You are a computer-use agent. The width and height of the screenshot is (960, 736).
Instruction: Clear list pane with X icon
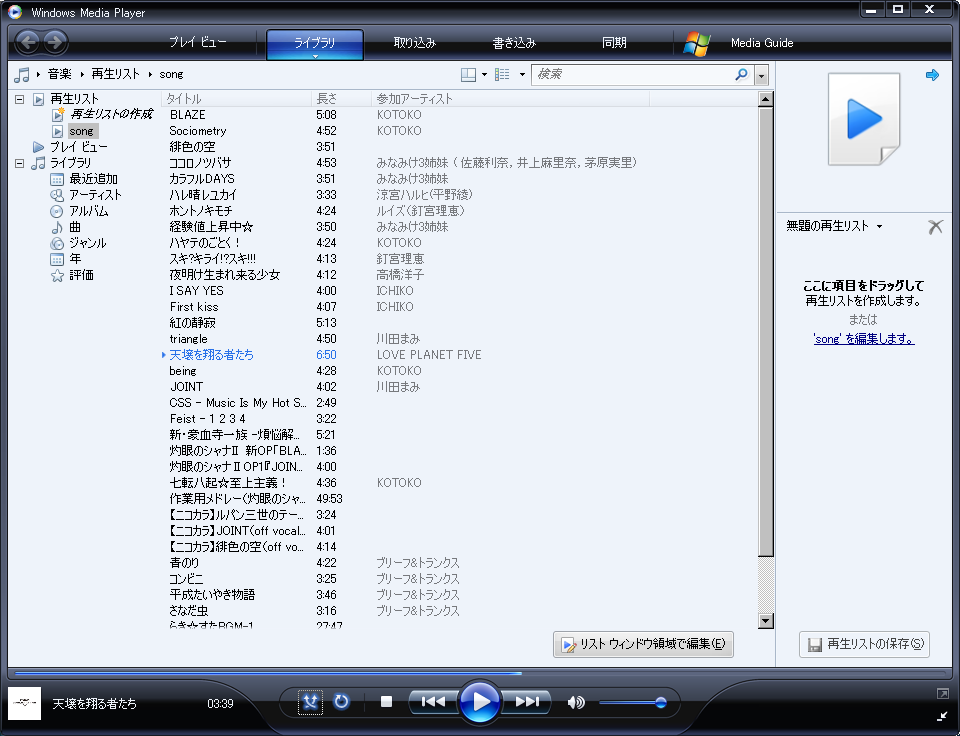(935, 227)
